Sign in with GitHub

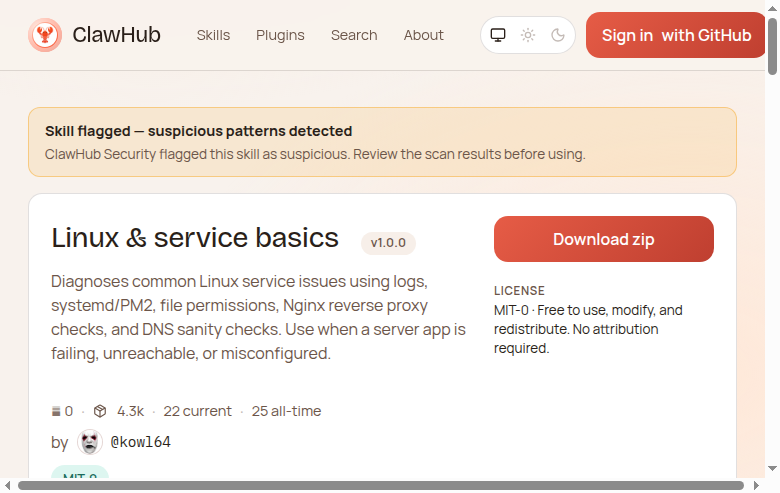(676, 36)
